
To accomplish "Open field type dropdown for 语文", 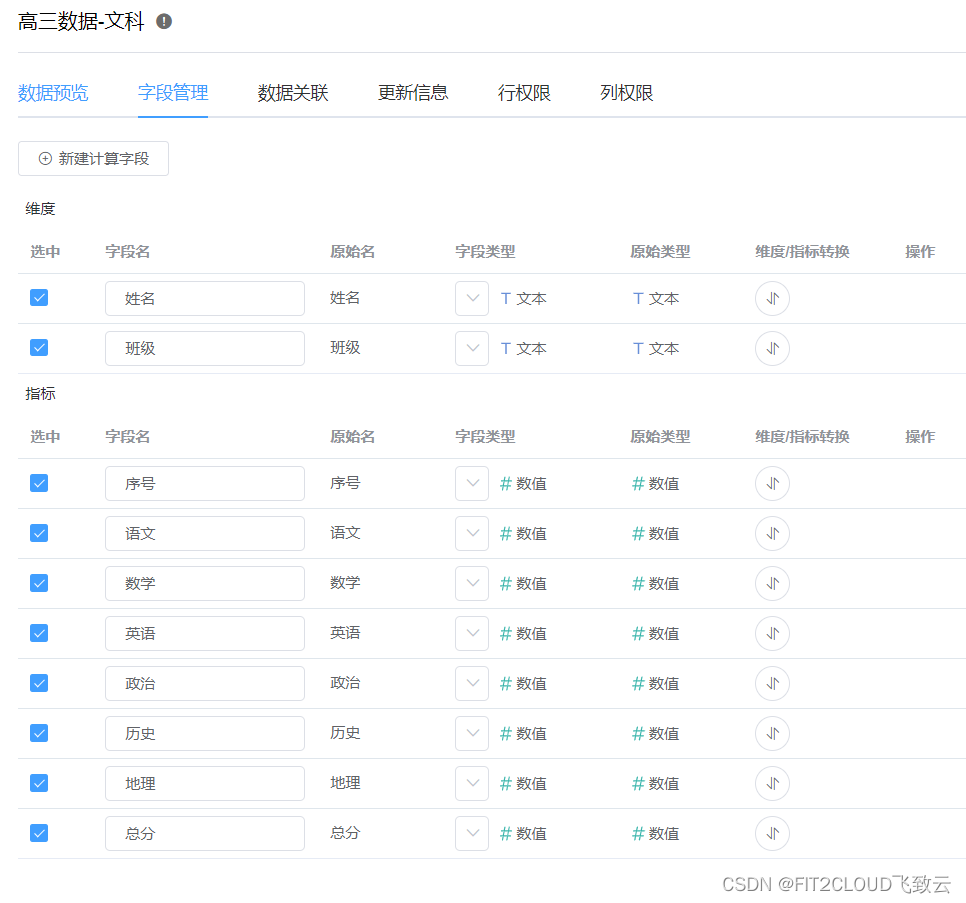I will tap(472, 533).
